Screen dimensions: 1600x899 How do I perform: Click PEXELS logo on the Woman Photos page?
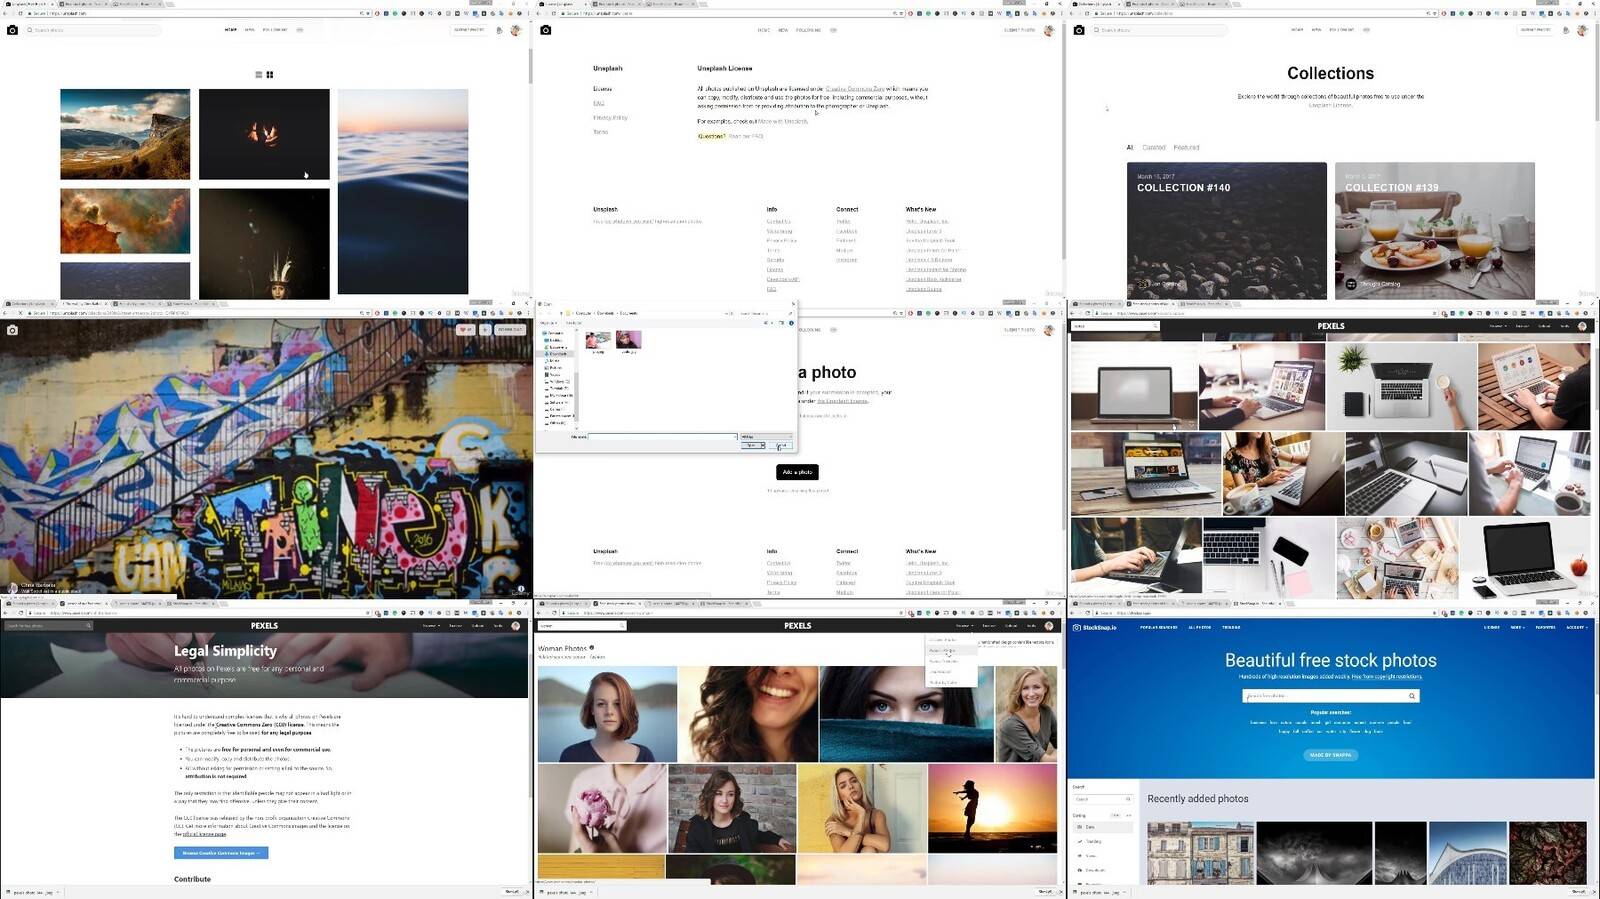798,626
